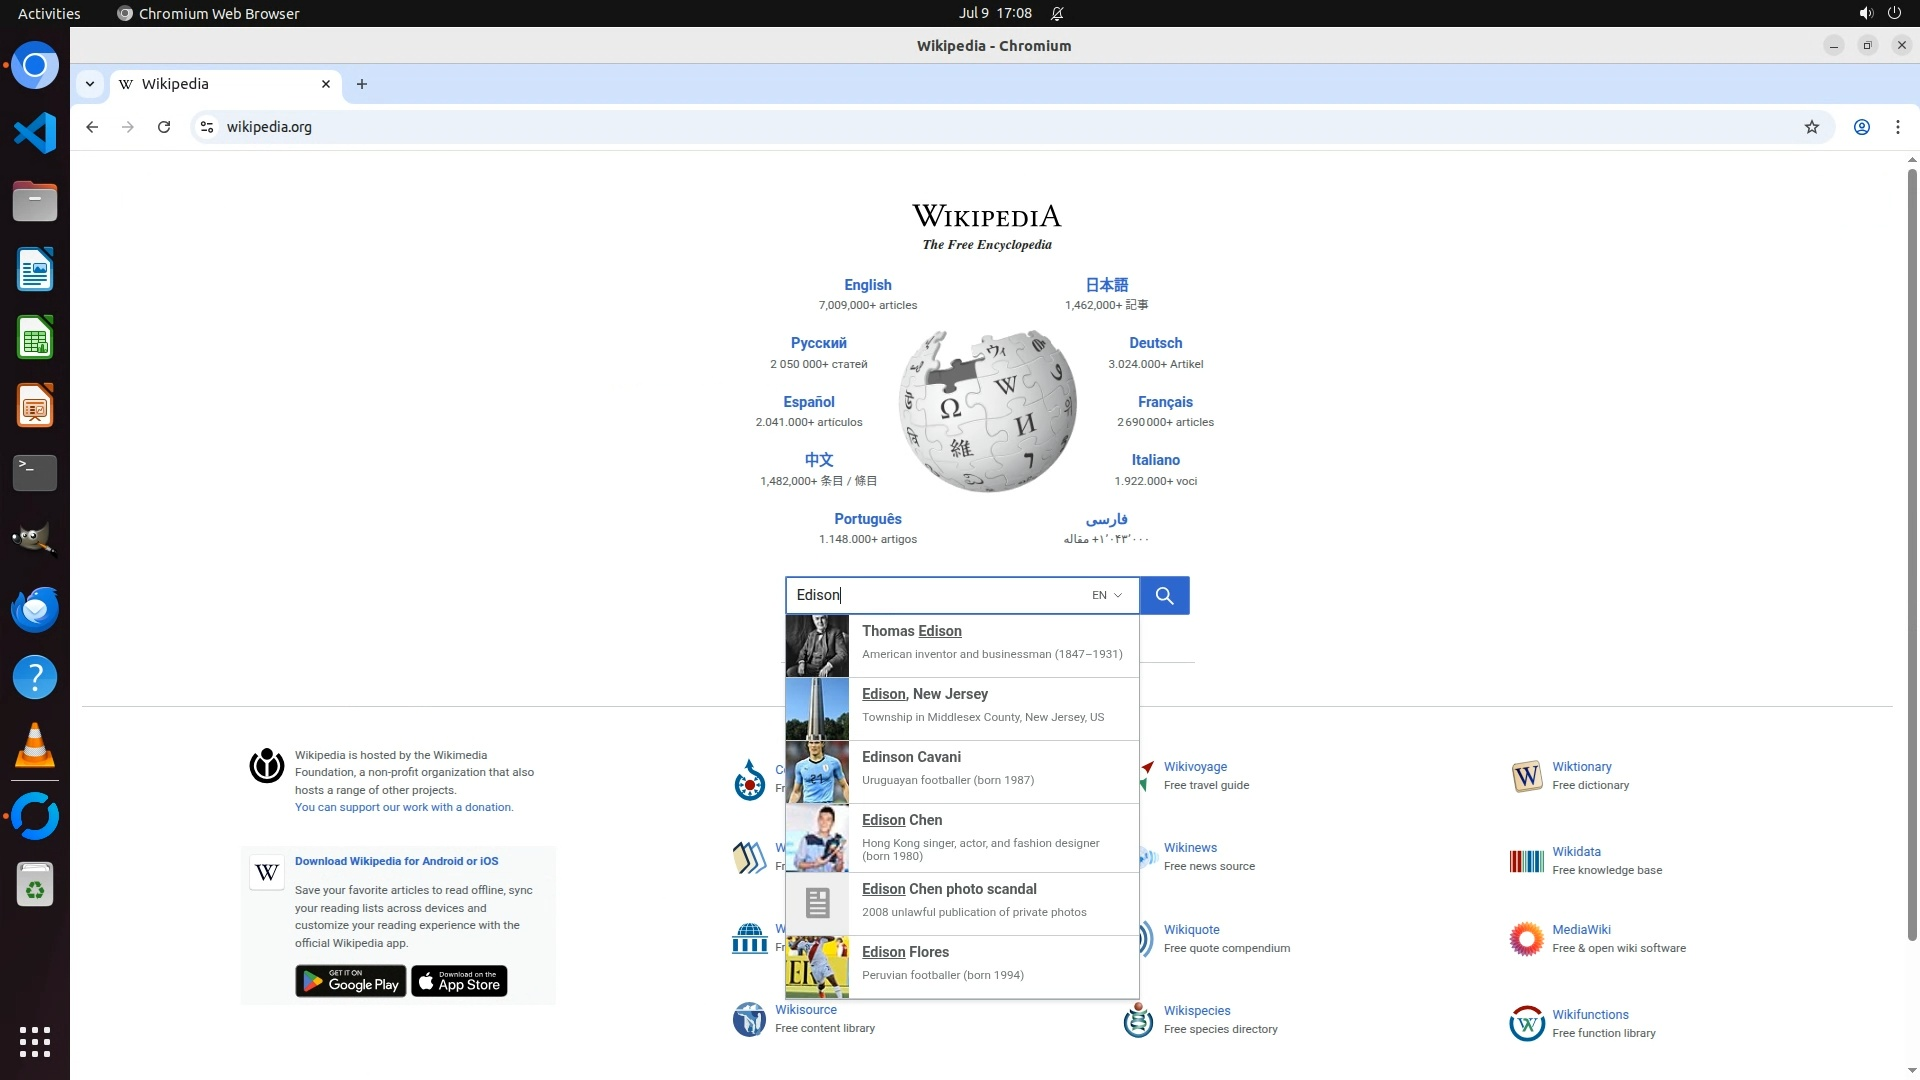1920x1080 pixels.
Task: Open Chromium three-dot menu
Action: click(1897, 127)
